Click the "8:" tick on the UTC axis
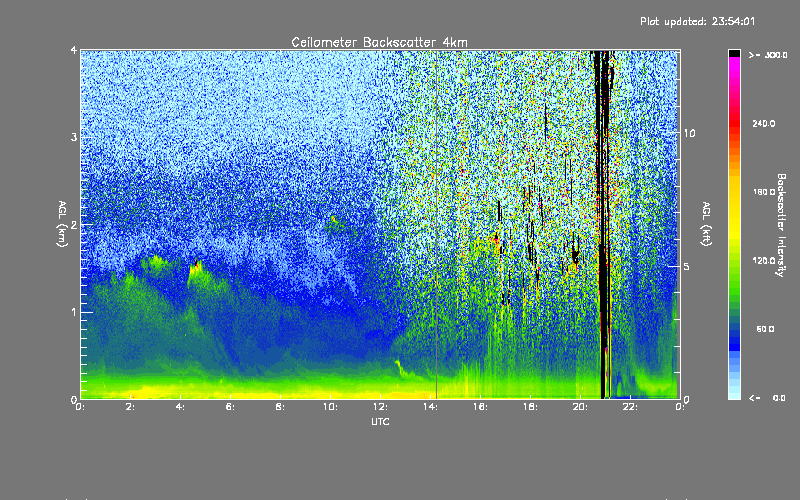Screen dimensions: 800x500 pyautogui.click(x=280, y=407)
